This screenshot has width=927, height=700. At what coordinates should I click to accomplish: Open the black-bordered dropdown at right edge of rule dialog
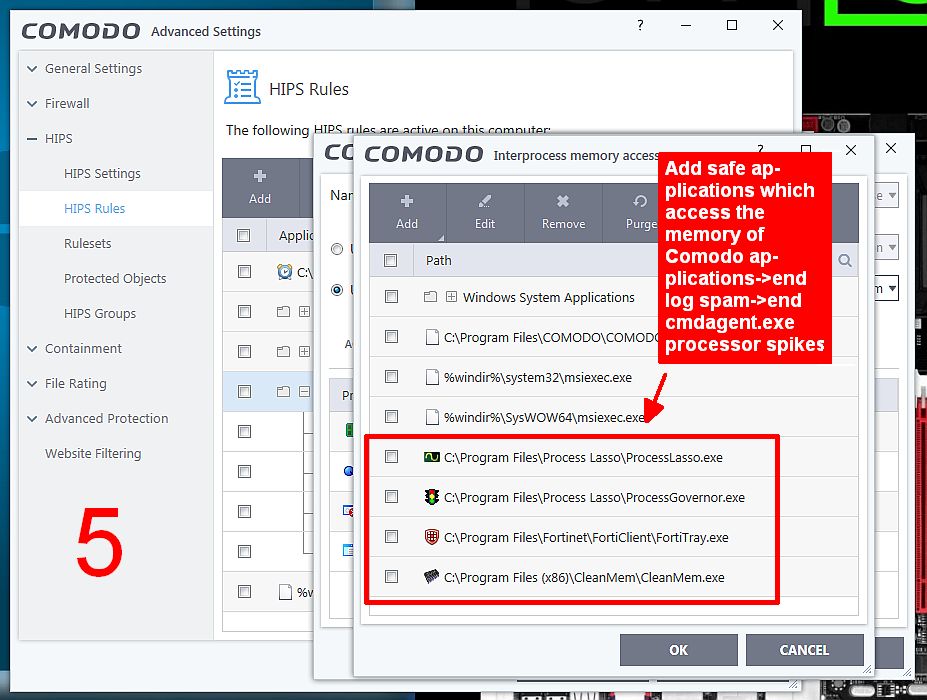[886, 289]
